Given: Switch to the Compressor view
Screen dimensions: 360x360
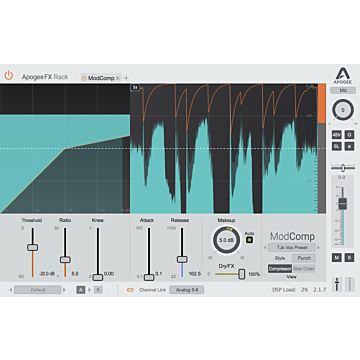Looking at the screenshot, I should [280, 269].
